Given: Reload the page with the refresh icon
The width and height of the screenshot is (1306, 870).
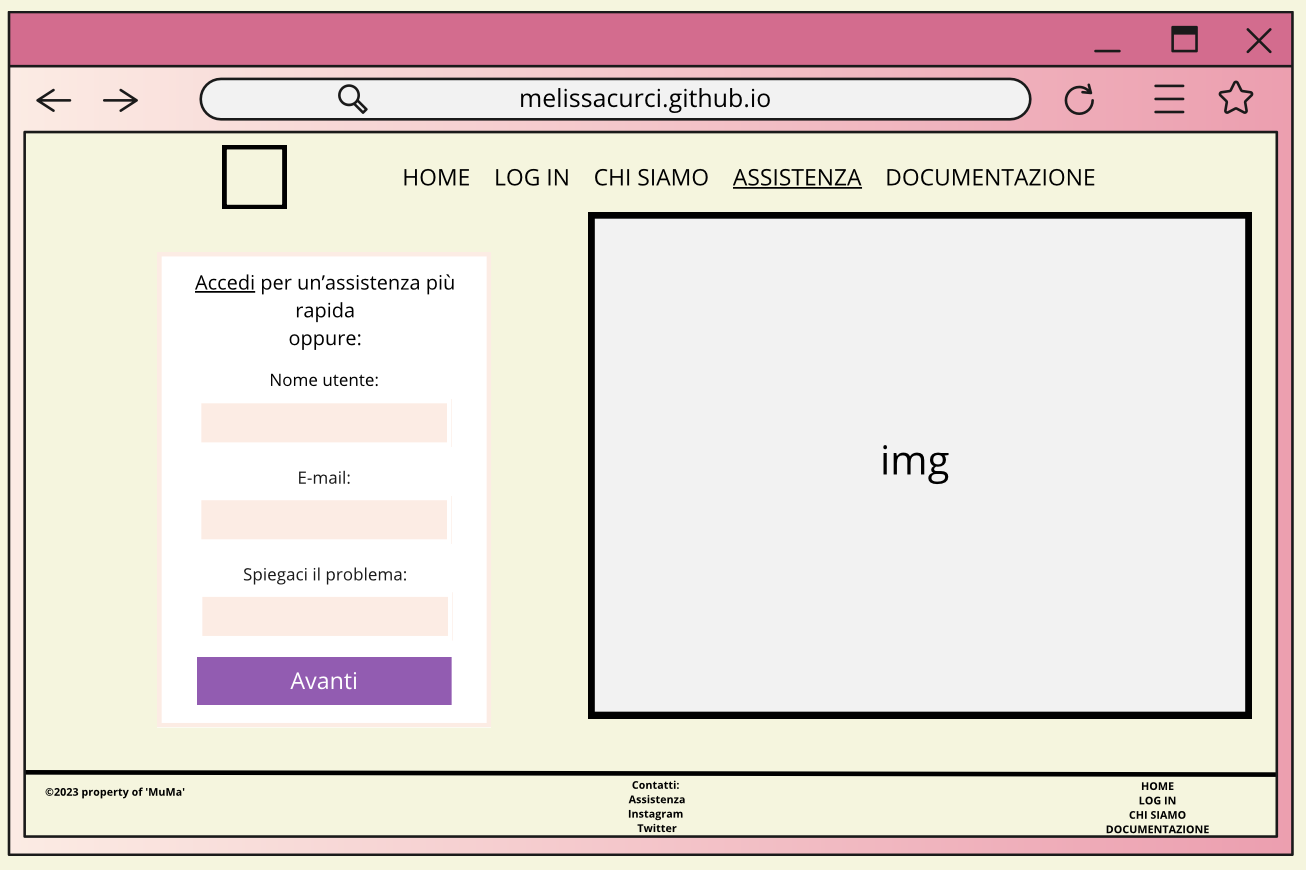Looking at the screenshot, I should click(1079, 100).
